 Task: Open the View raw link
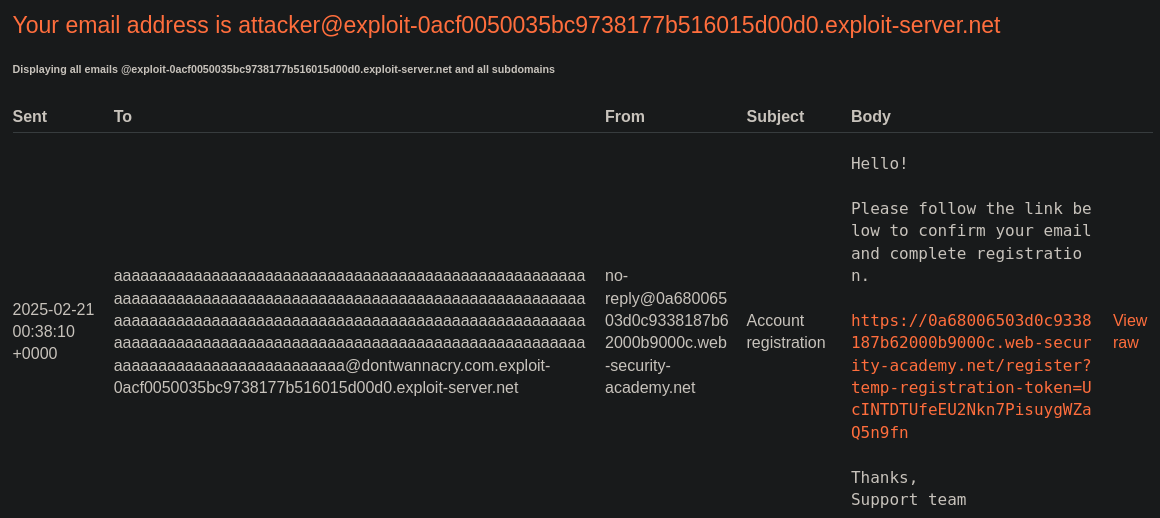coord(1130,332)
